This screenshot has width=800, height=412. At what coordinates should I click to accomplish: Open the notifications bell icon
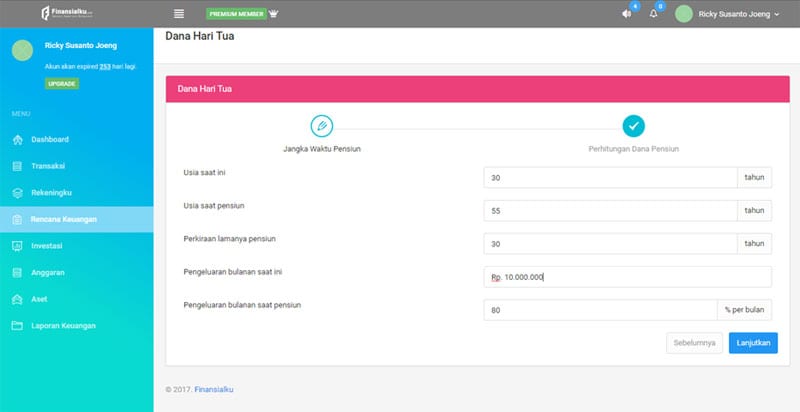(654, 14)
